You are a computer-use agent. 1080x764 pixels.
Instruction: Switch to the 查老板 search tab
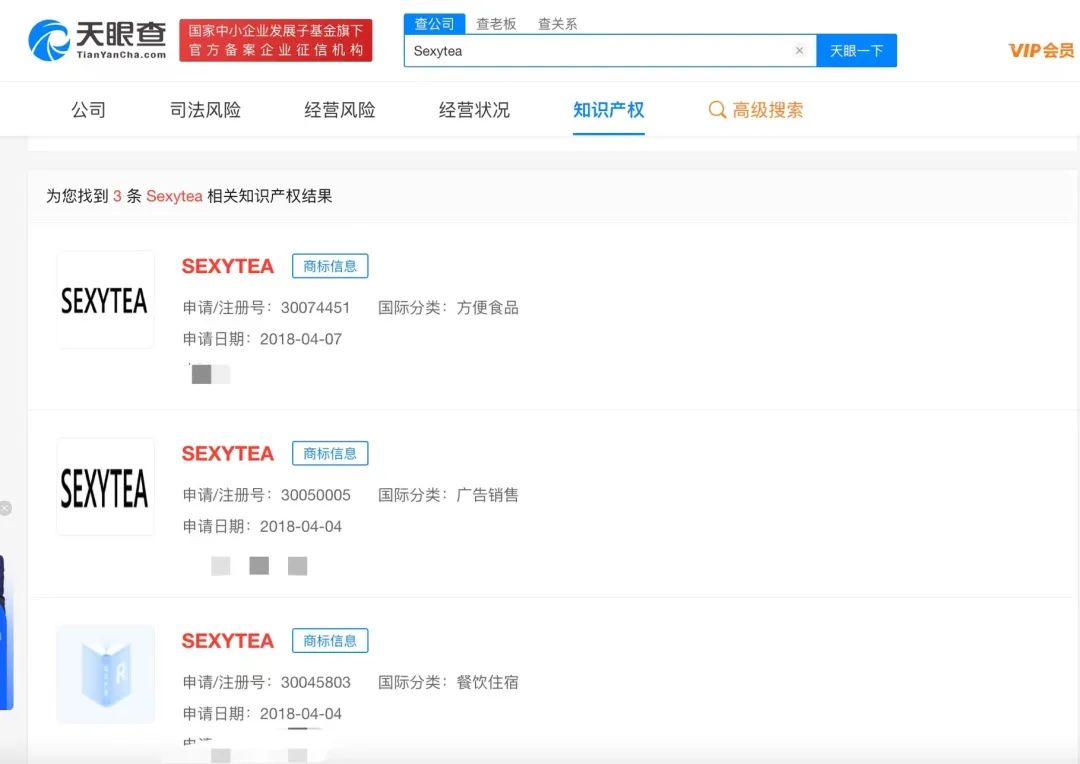pyautogui.click(x=496, y=24)
